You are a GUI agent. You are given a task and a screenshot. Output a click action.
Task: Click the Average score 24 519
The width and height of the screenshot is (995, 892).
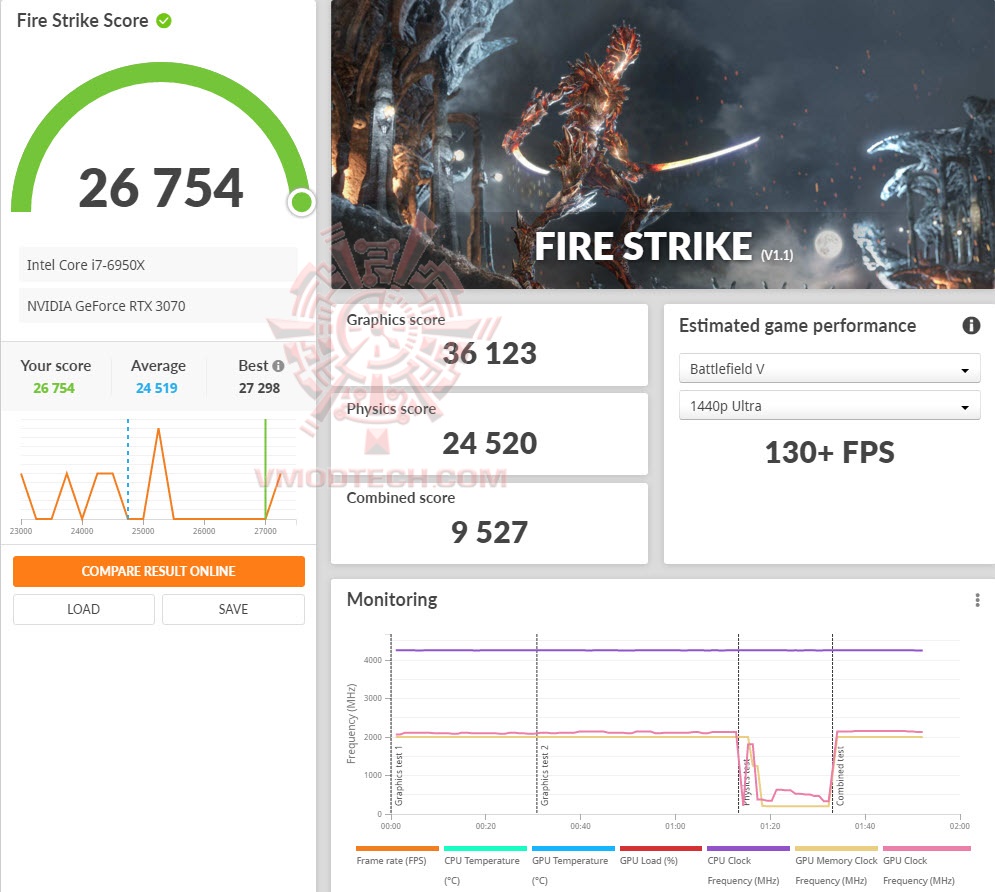tap(157, 388)
